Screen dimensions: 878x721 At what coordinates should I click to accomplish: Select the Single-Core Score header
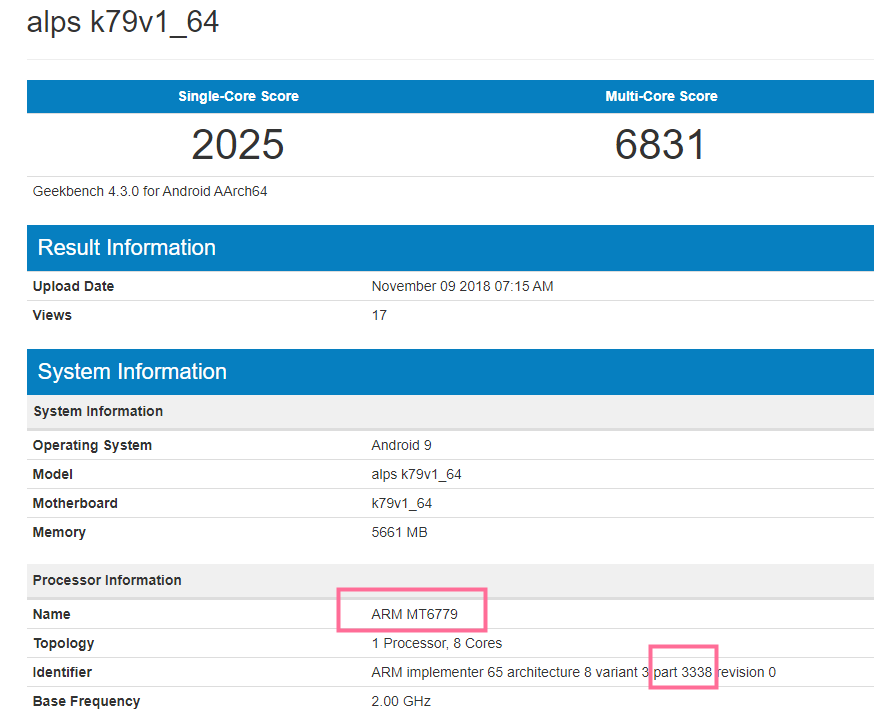pyautogui.click(x=238, y=97)
